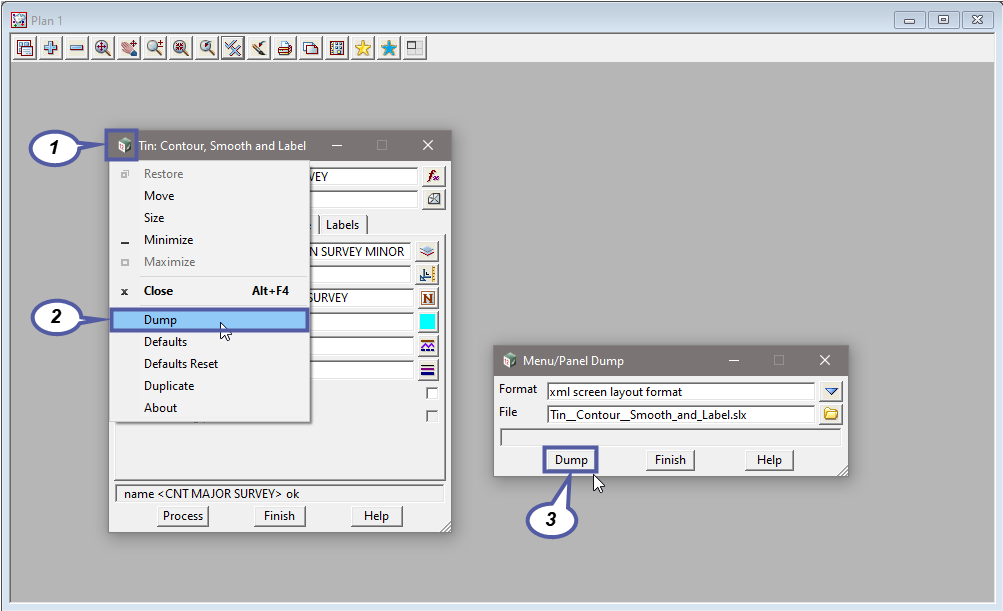Open the fx function icon in Tin panel

(x=433, y=176)
